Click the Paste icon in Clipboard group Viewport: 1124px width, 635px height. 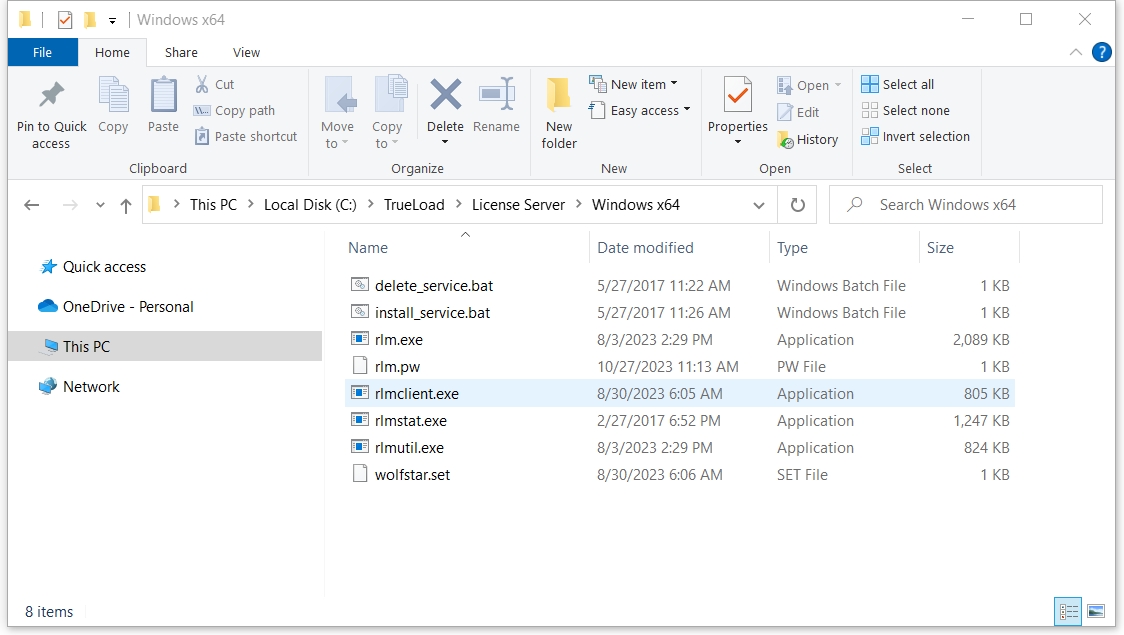pos(163,97)
